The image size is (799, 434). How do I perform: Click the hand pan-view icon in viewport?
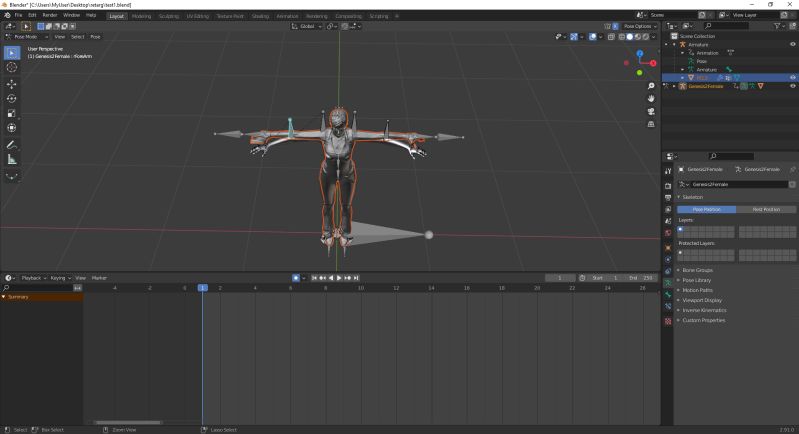pyautogui.click(x=651, y=98)
